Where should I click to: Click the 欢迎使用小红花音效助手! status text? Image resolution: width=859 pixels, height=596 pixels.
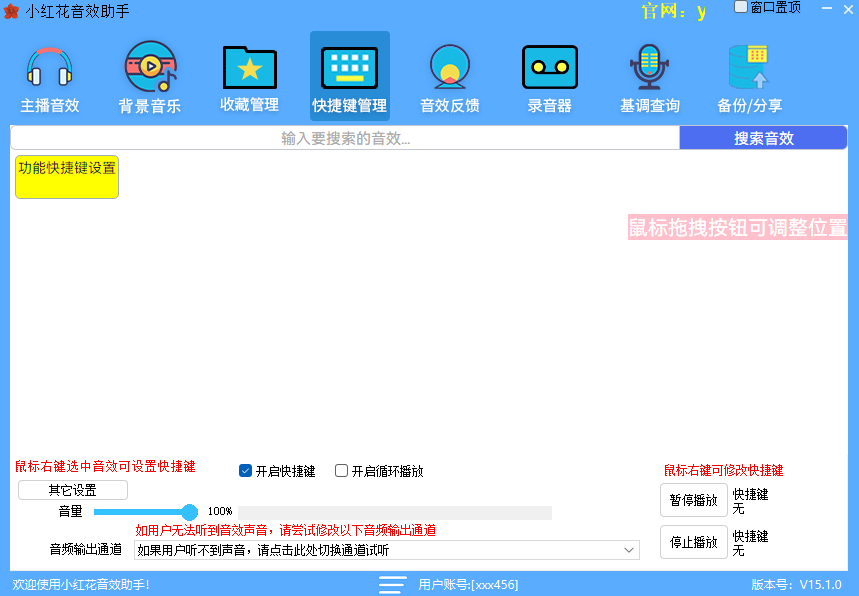pyautogui.click(x=81, y=584)
